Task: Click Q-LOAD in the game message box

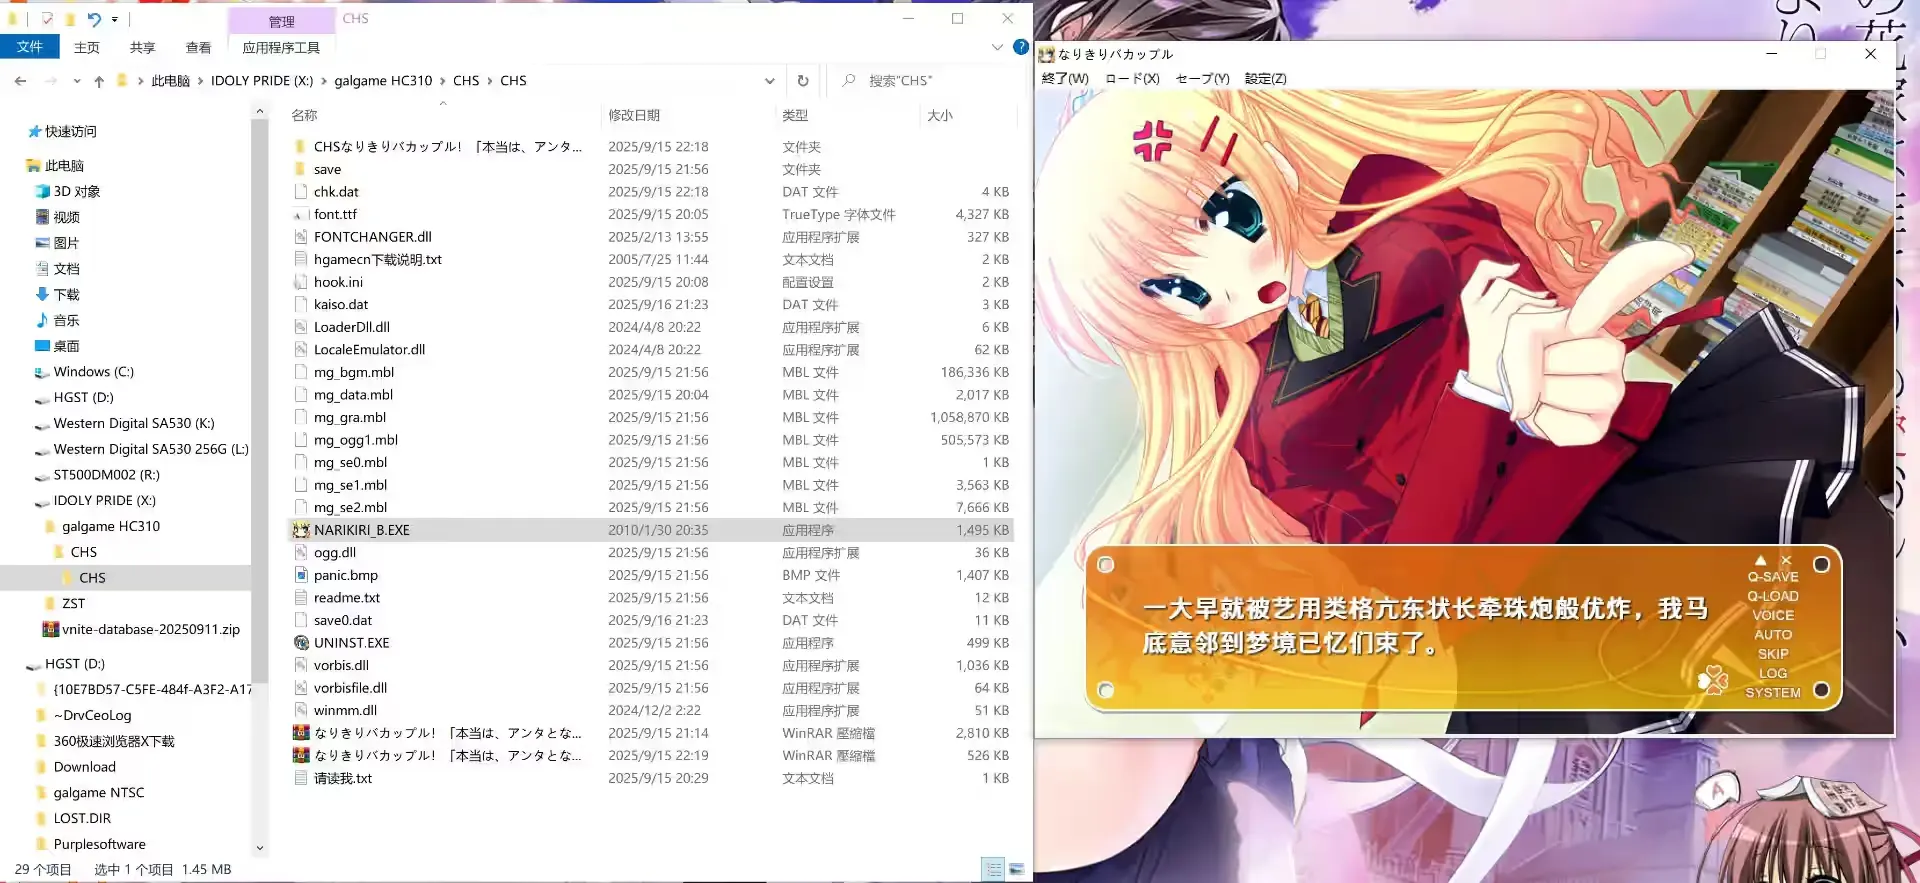Action: click(1773, 596)
